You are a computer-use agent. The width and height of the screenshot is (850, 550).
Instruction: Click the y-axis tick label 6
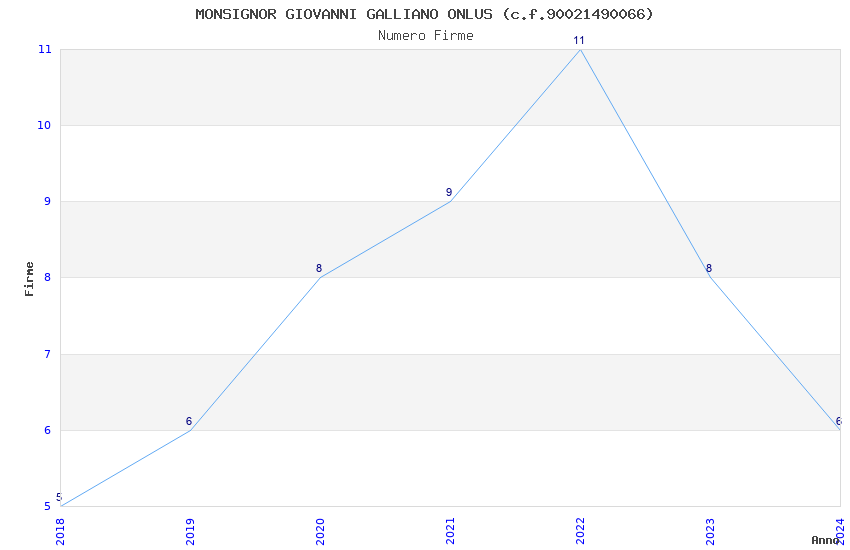(48, 430)
